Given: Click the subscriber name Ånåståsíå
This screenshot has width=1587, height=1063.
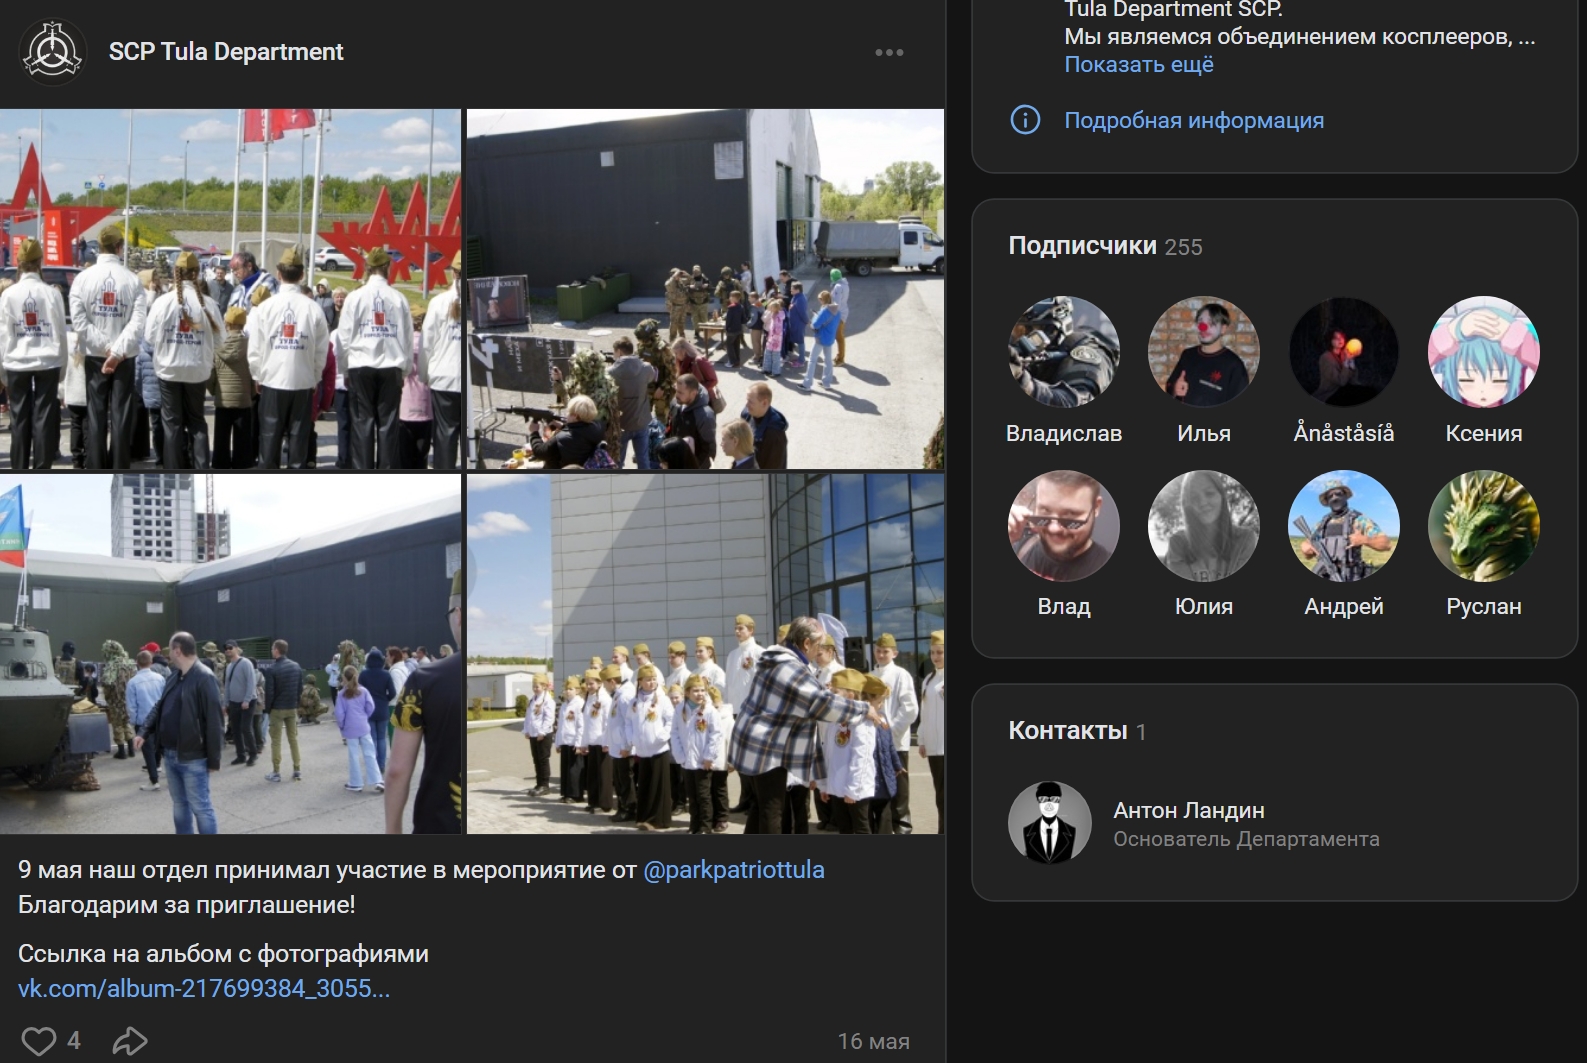Looking at the screenshot, I should 1344,433.
